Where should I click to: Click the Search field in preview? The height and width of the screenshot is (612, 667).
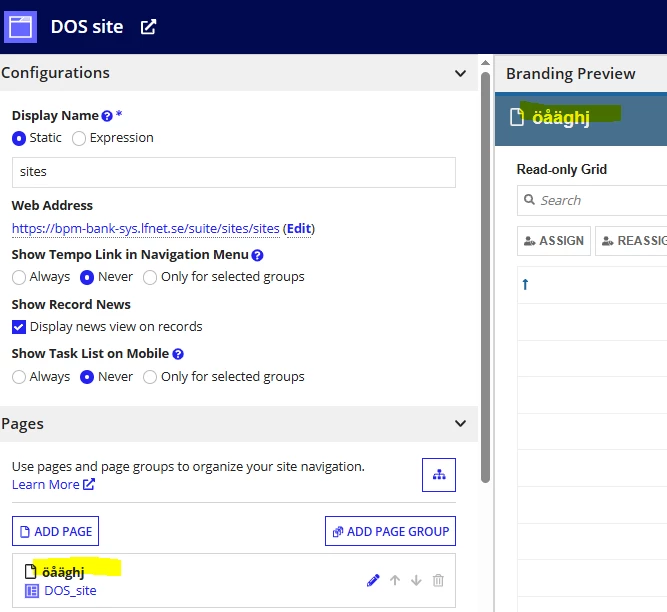592,200
